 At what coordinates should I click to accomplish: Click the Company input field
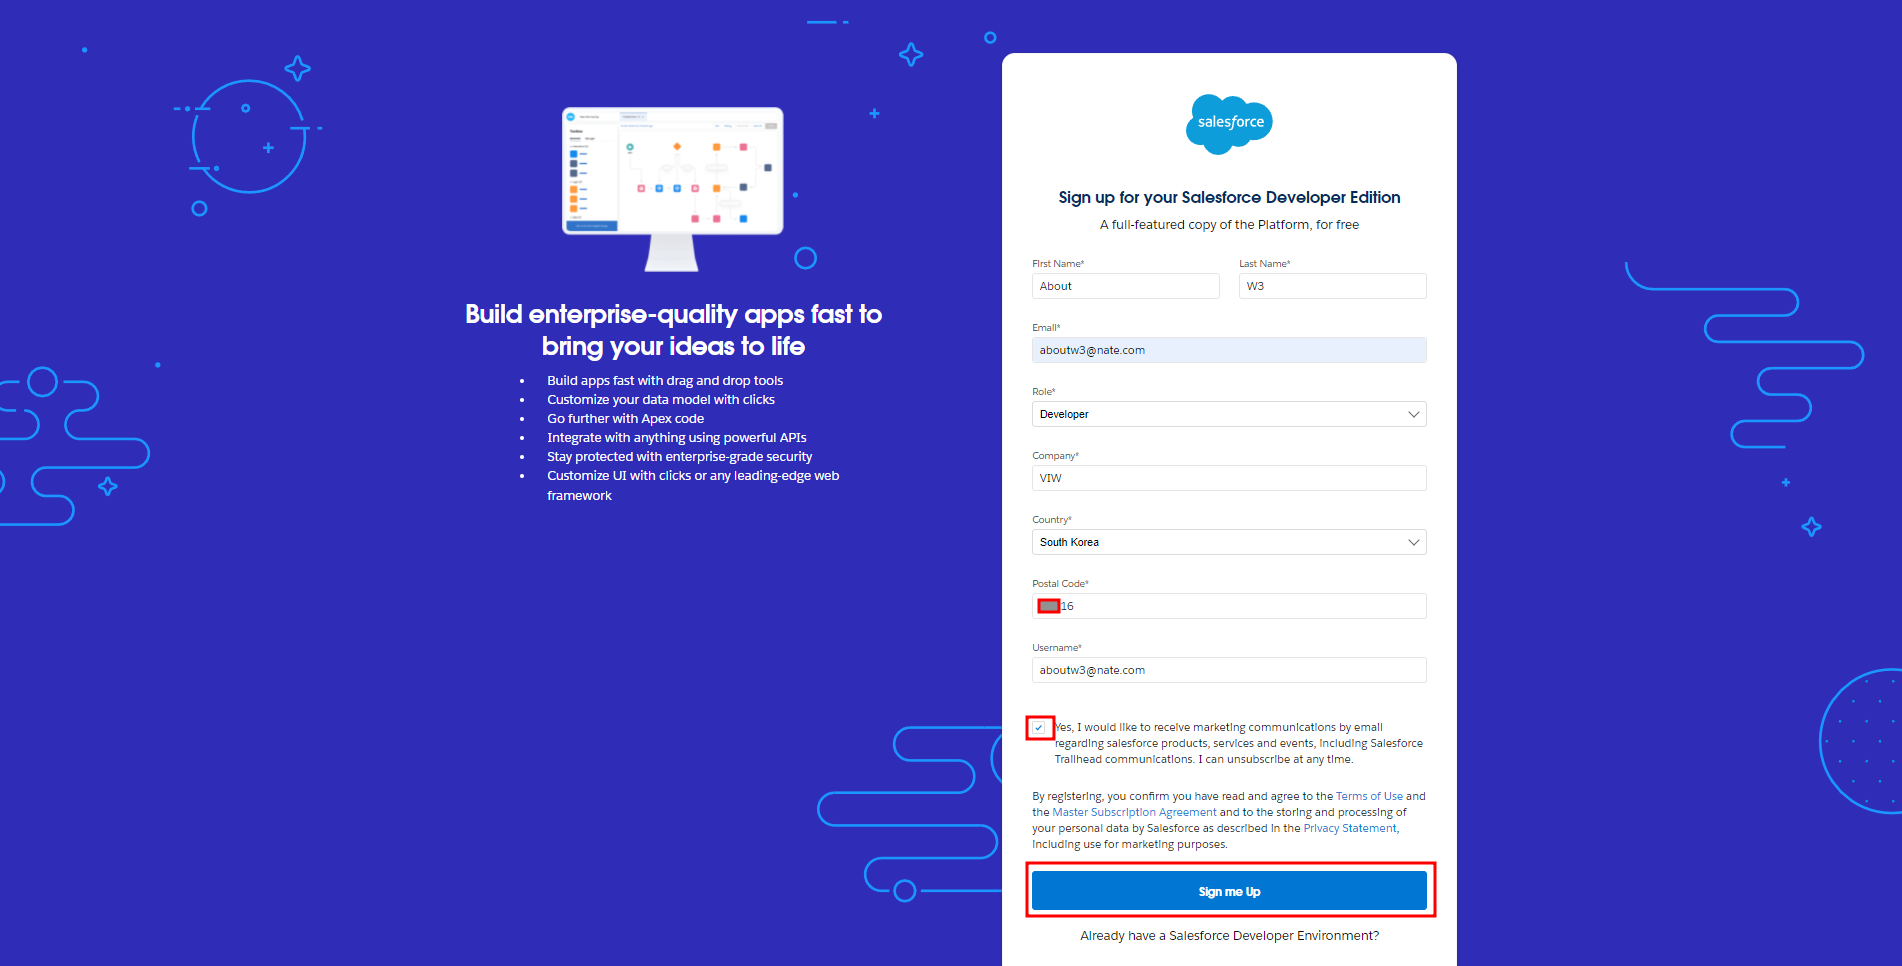point(1229,478)
